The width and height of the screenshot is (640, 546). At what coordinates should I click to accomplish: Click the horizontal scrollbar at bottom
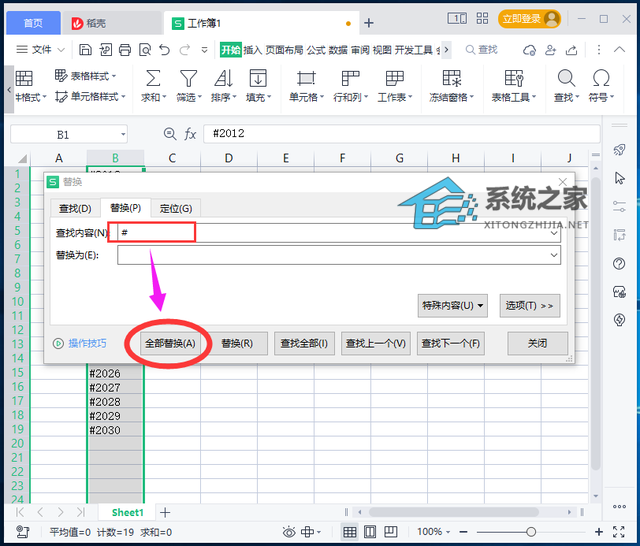pos(454,512)
